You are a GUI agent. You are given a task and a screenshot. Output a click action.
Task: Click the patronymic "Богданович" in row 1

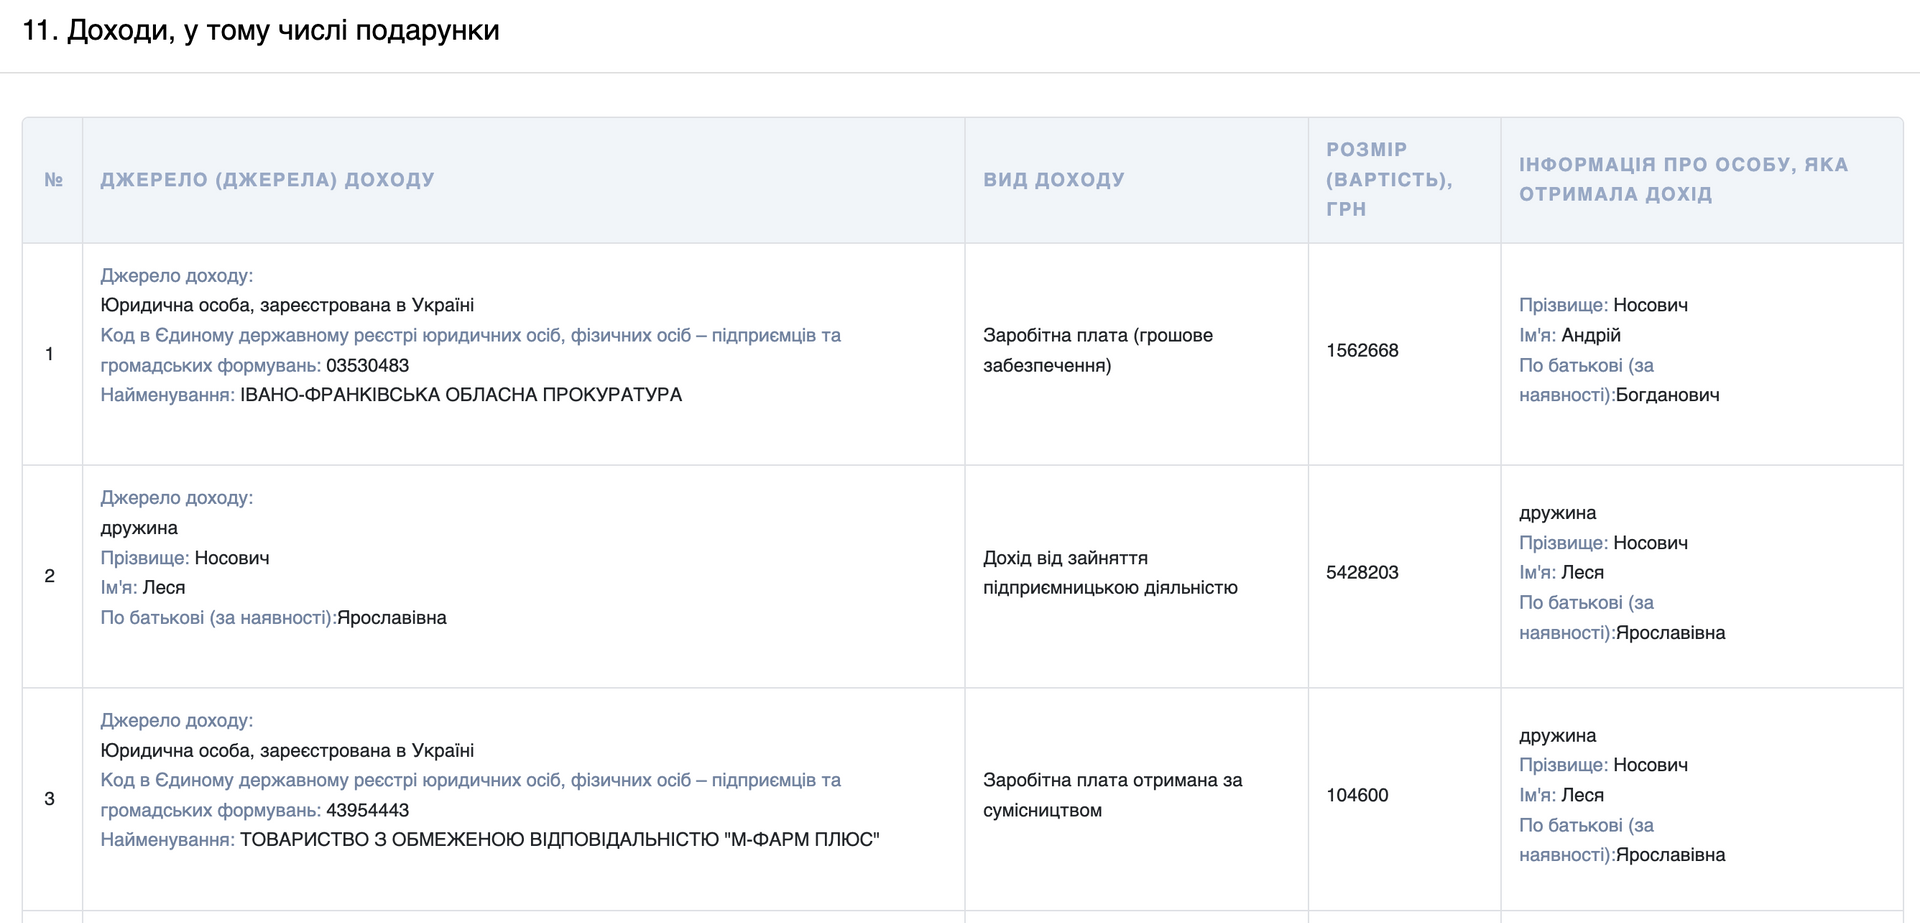[x=1667, y=396]
